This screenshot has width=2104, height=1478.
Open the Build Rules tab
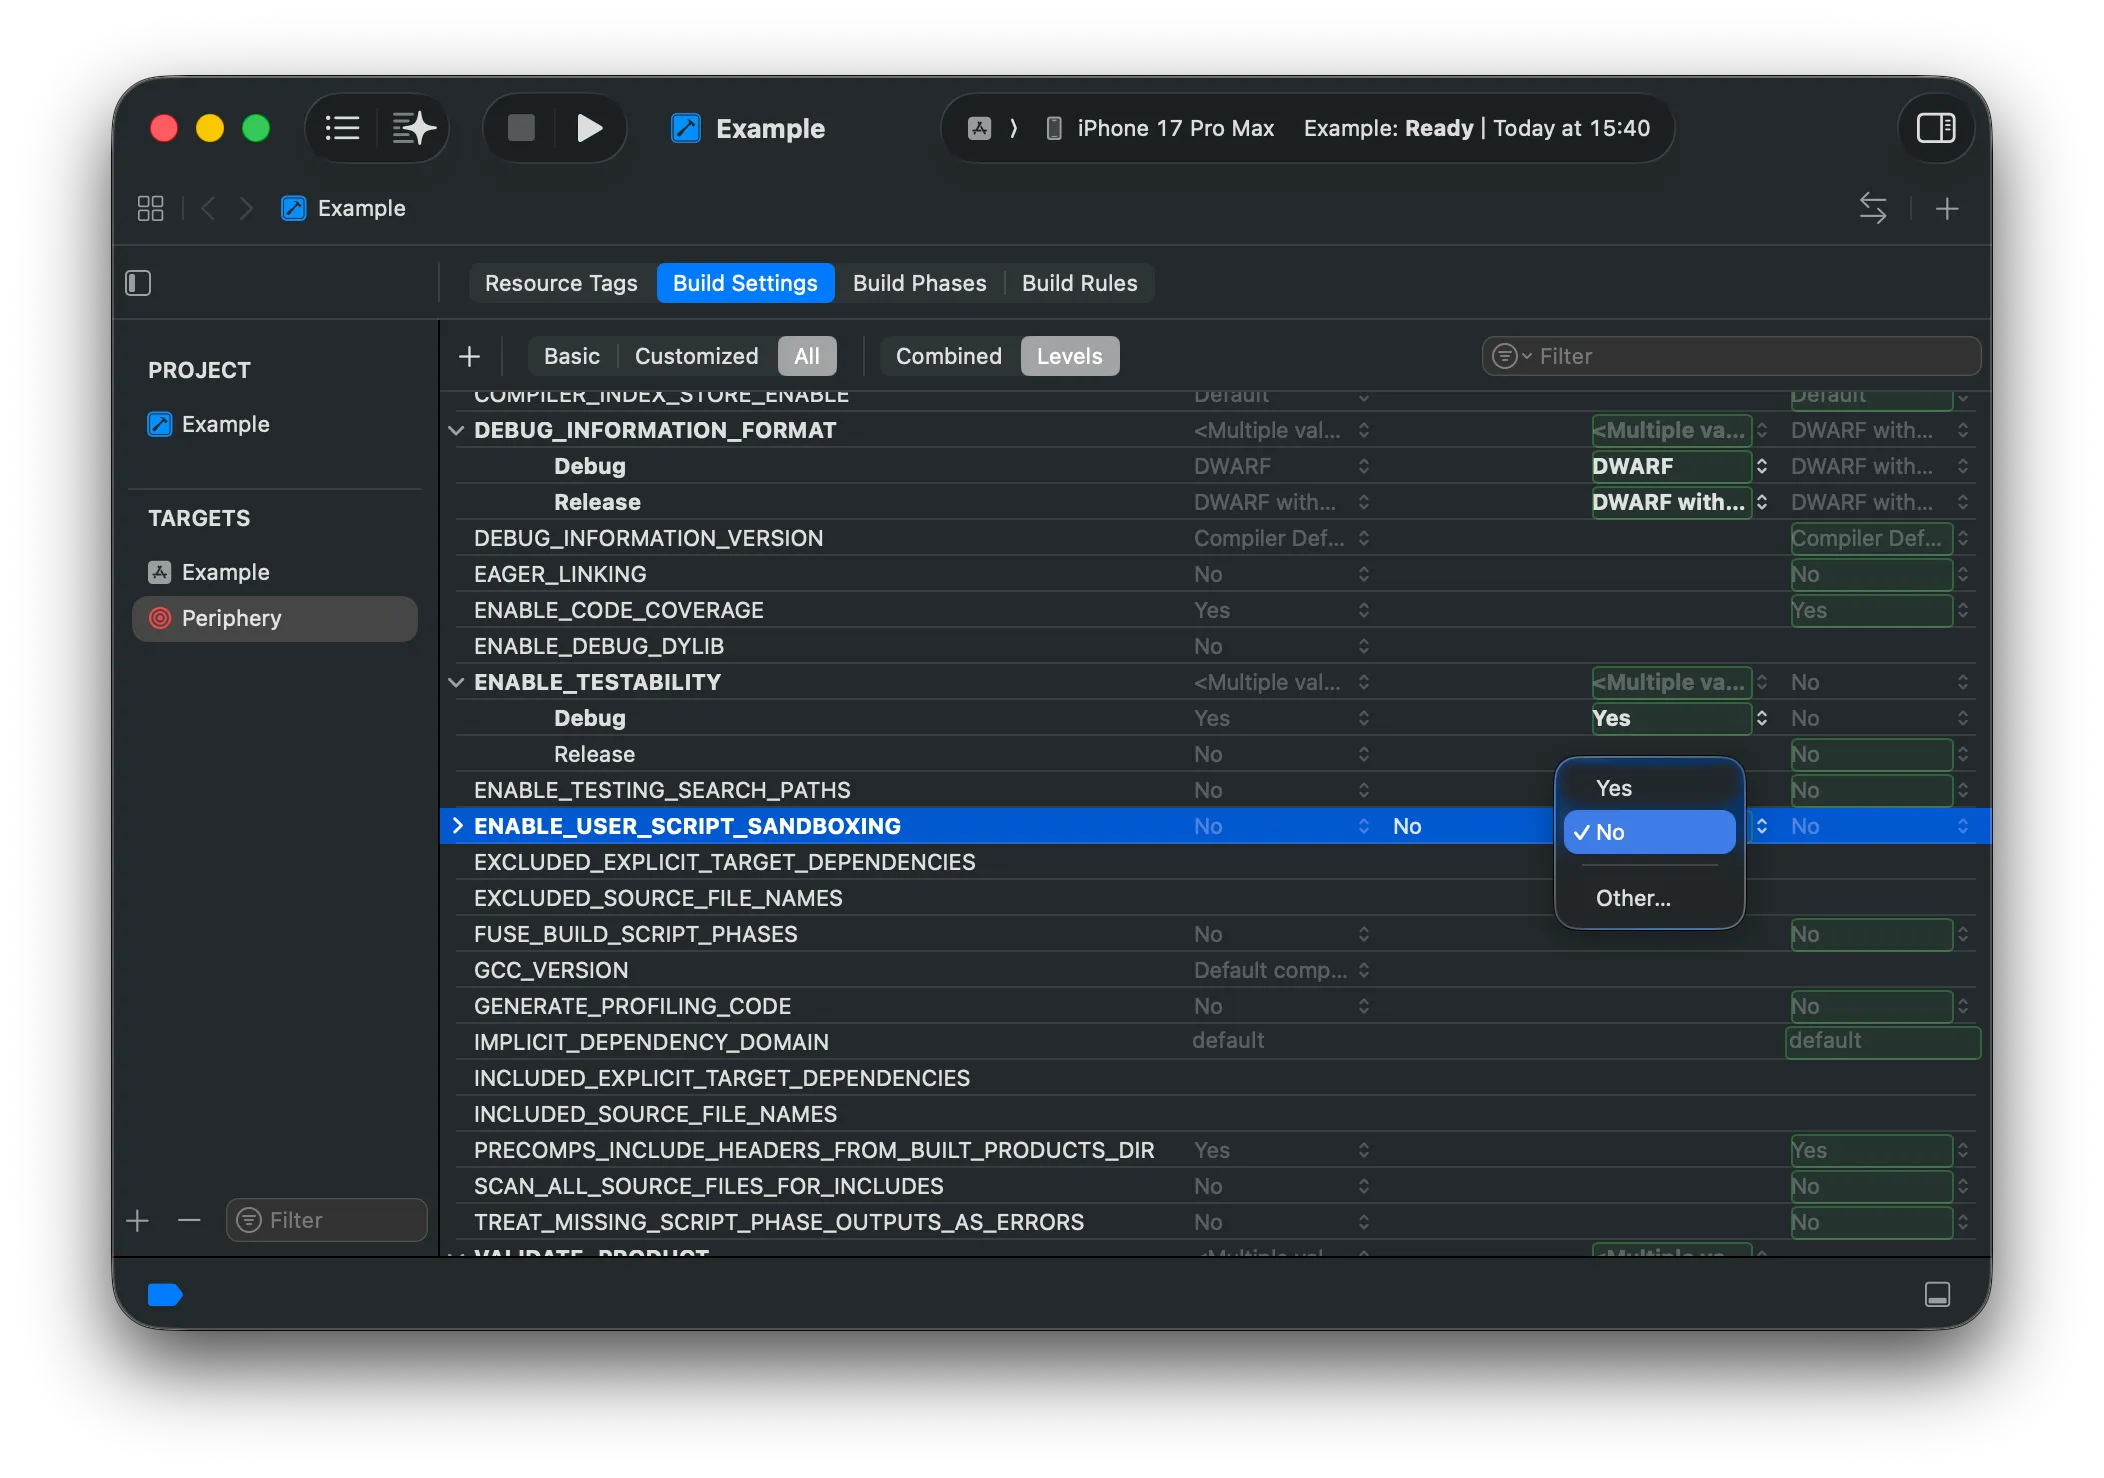point(1079,283)
